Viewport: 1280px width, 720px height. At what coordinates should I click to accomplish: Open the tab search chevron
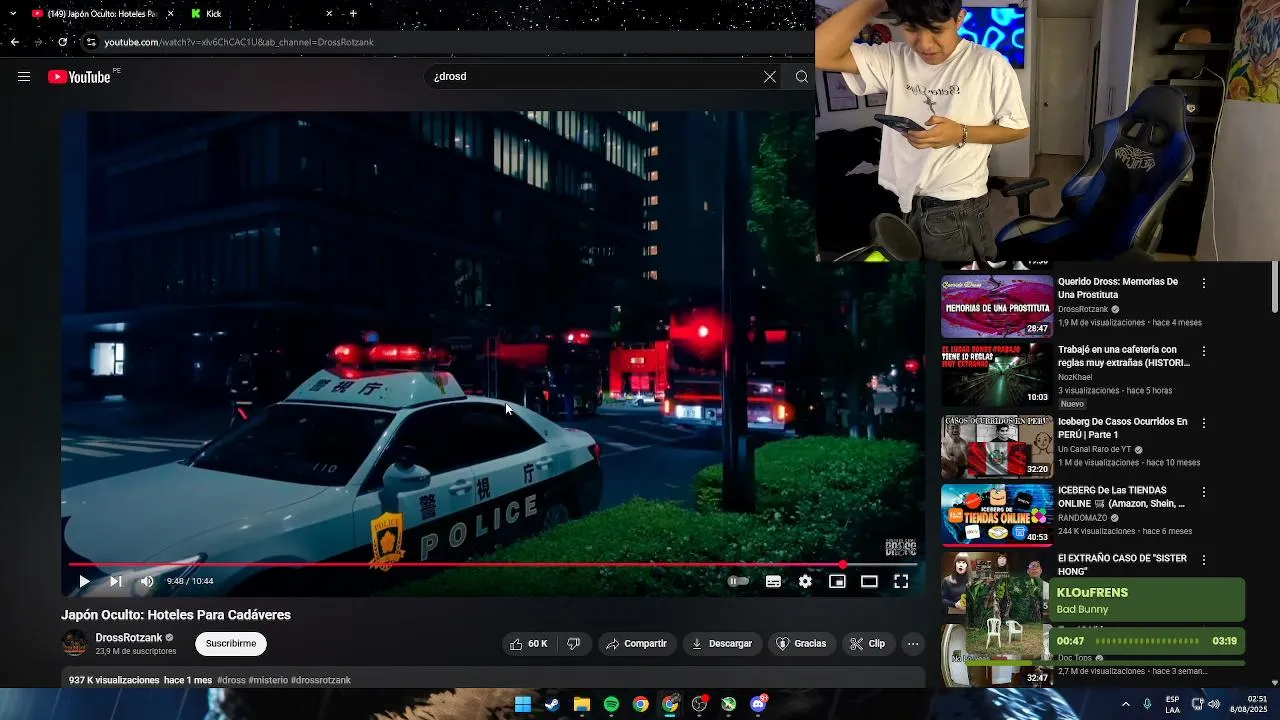tap(12, 14)
